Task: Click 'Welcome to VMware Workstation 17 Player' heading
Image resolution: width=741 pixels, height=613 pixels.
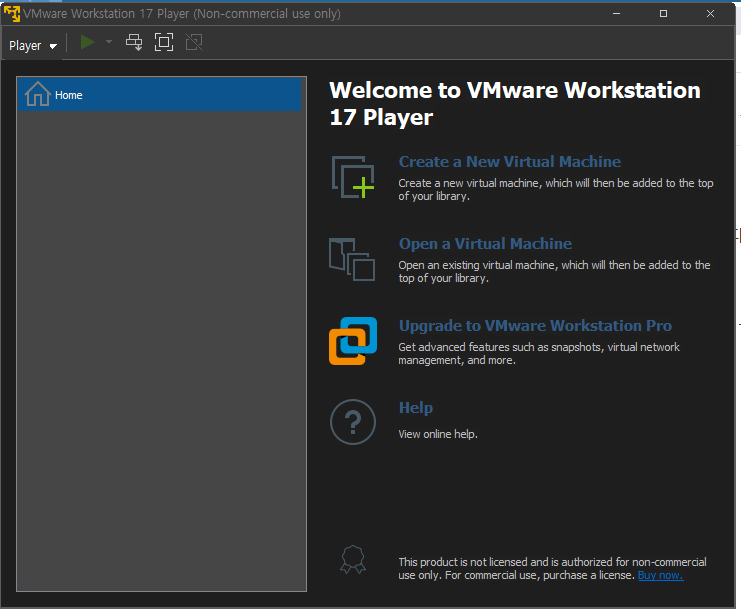Action: pos(515,104)
